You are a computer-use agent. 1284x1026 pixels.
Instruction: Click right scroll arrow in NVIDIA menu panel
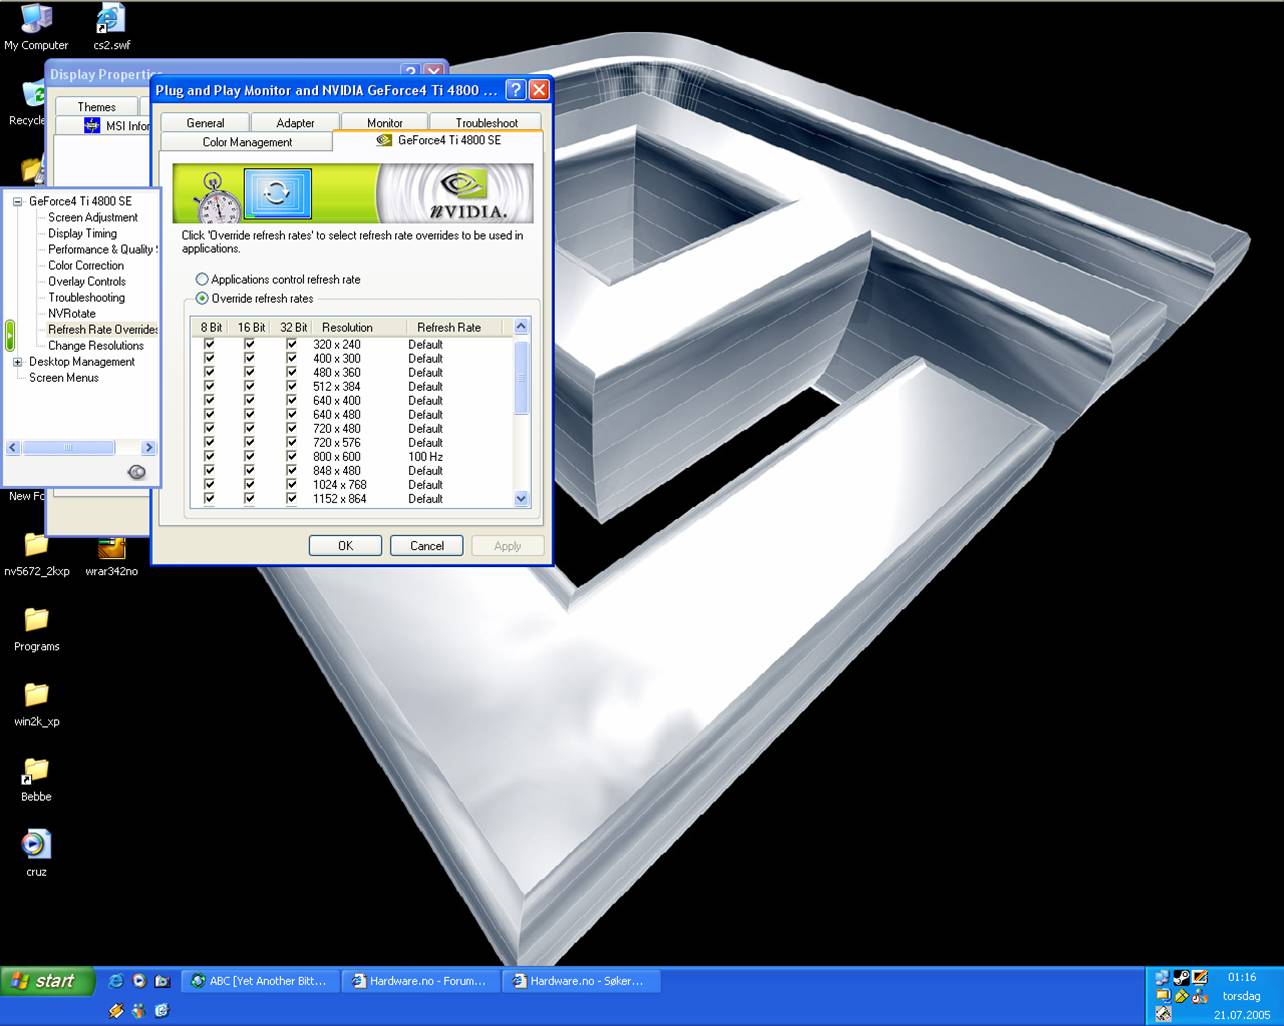point(149,448)
